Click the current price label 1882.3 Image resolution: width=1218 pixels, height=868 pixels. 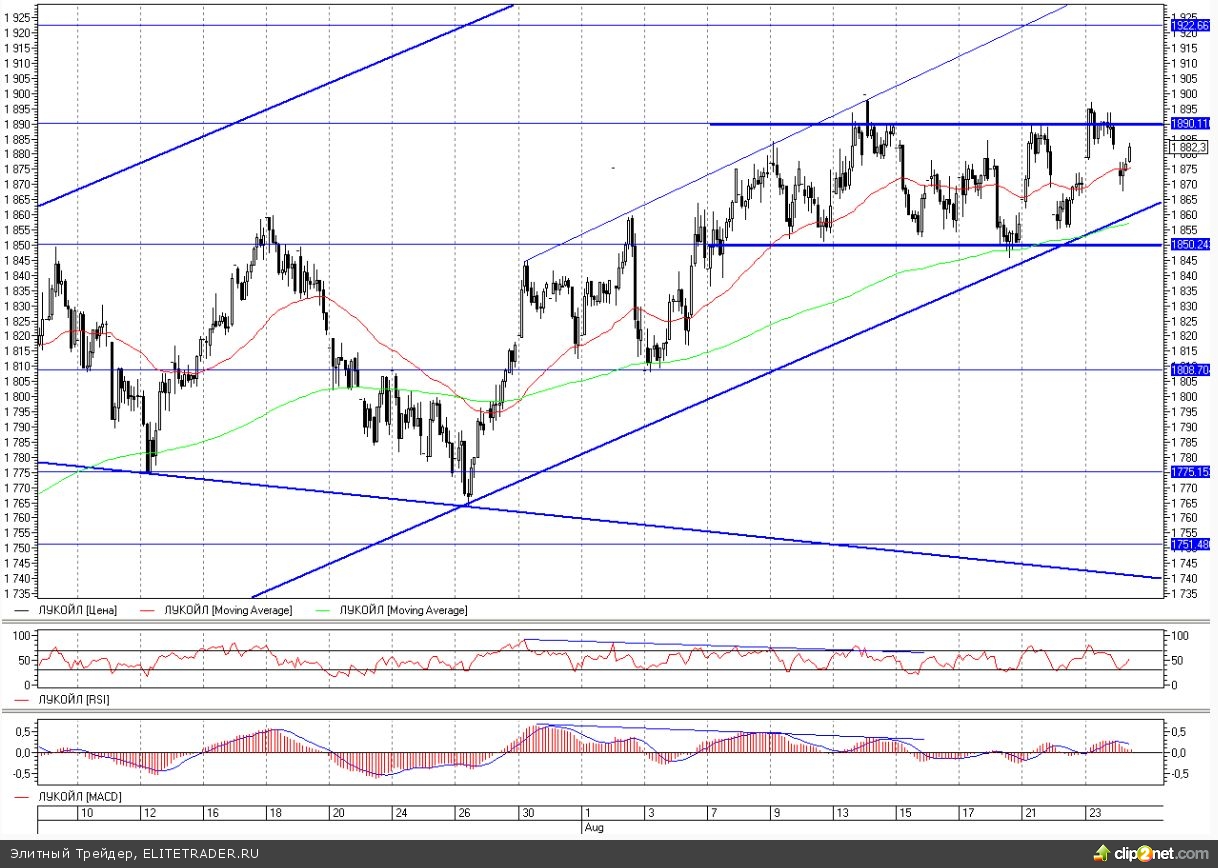pyautogui.click(x=1188, y=147)
